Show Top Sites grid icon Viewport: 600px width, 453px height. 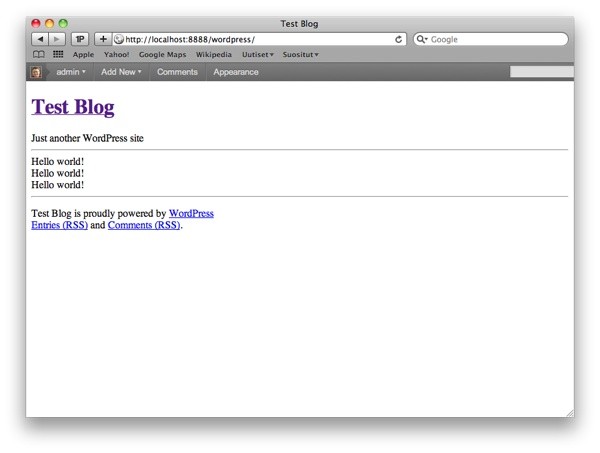[x=58, y=55]
